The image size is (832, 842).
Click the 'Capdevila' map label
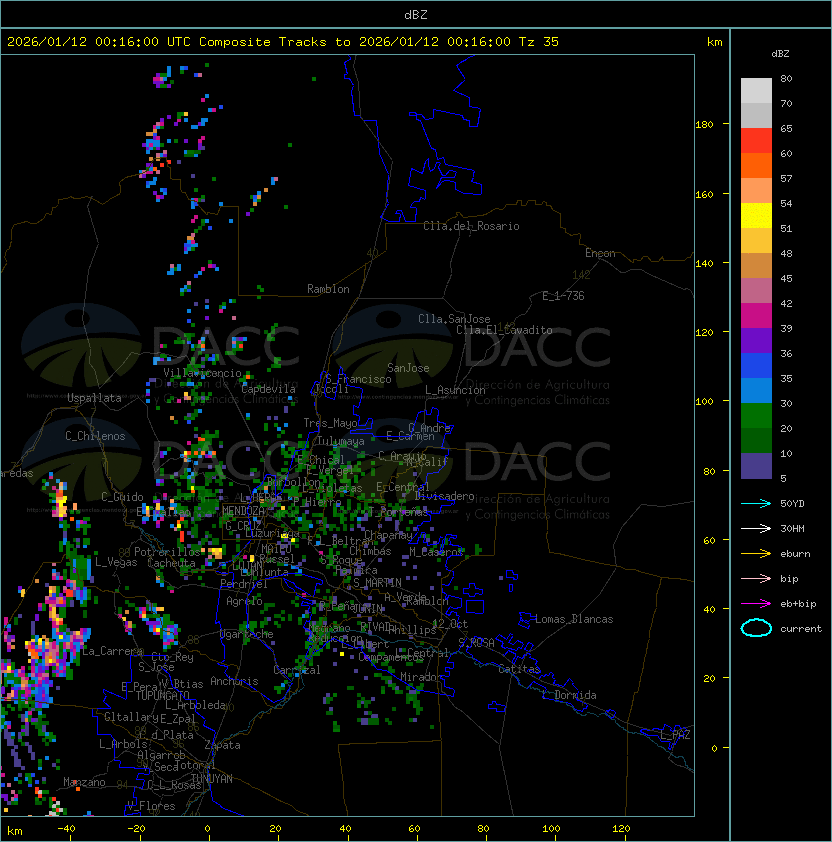[269, 389]
